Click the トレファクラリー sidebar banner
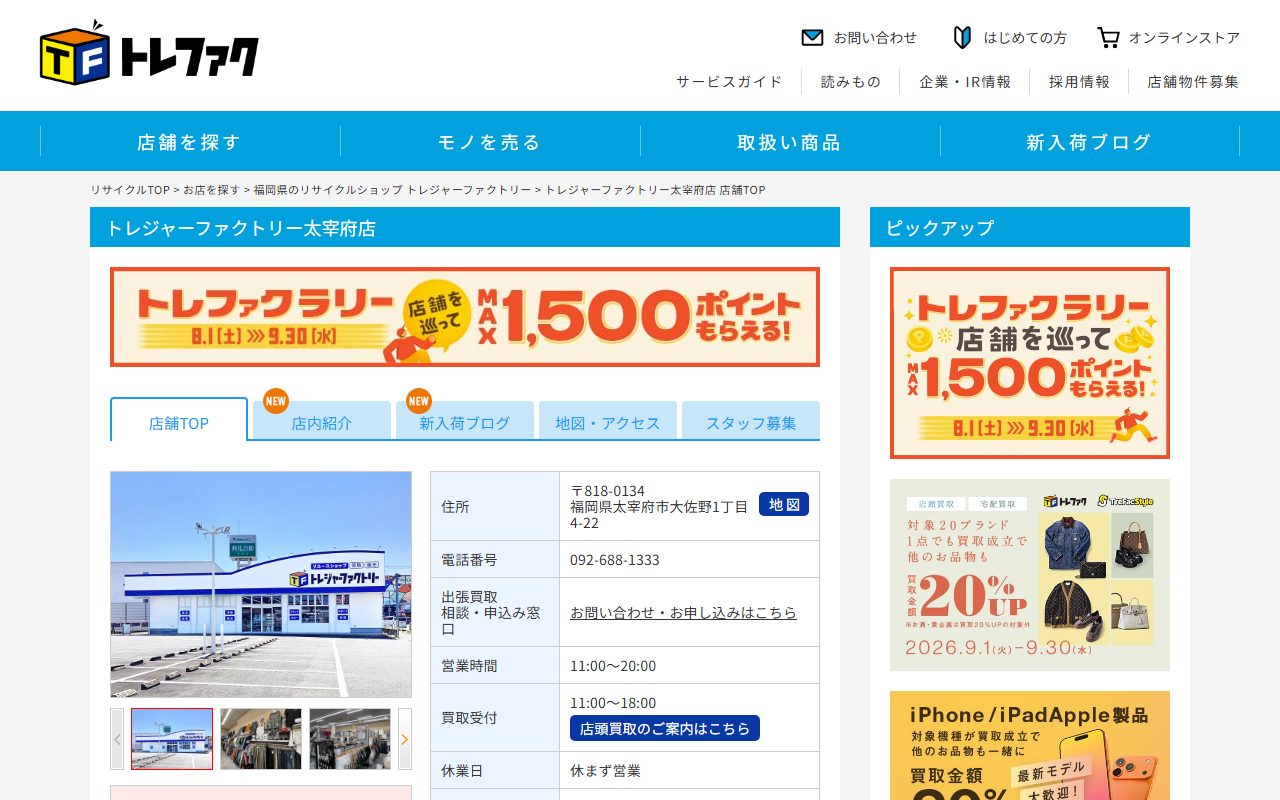1280x800 pixels. pyautogui.click(x=1030, y=363)
